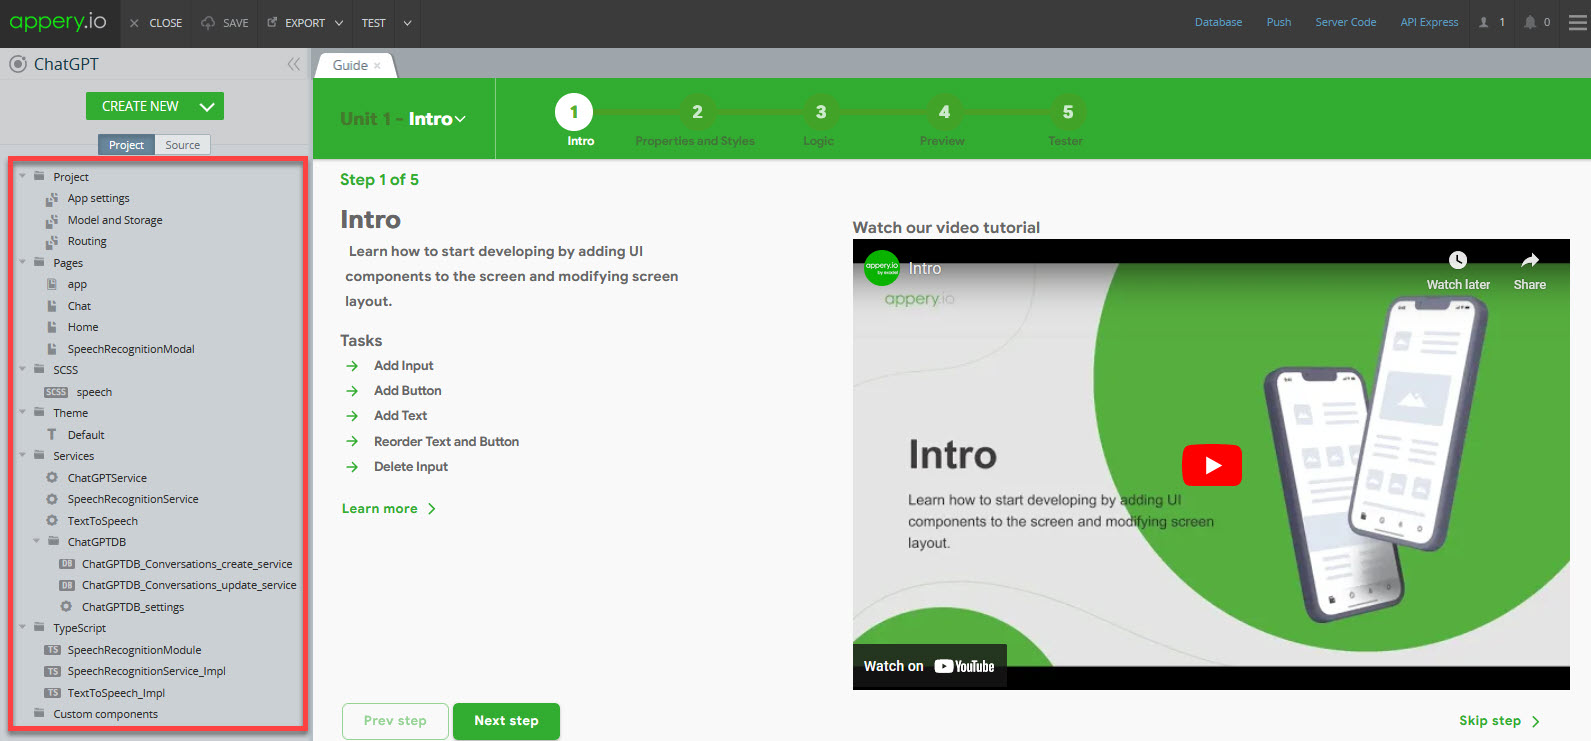This screenshot has width=1591, height=741.
Task: Click the gear icon beside ChatGPTService
Action: coord(52,478)
